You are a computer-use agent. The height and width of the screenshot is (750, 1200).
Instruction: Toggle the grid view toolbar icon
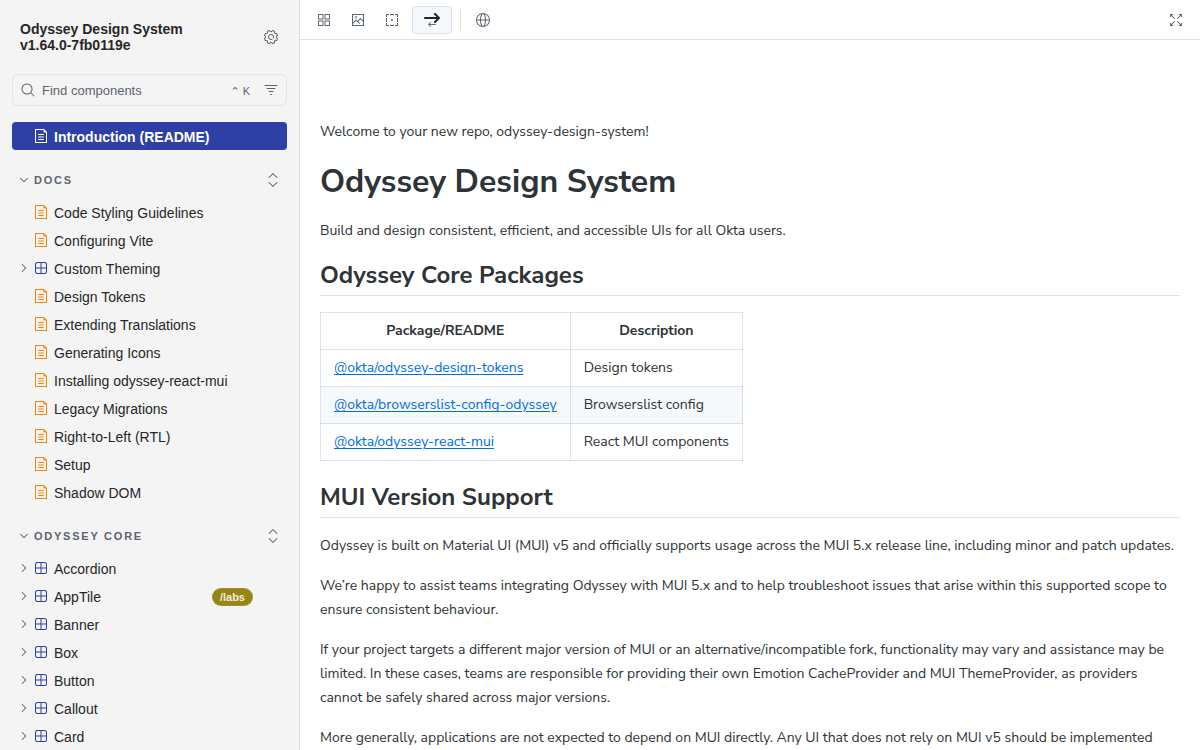(324, 20)
